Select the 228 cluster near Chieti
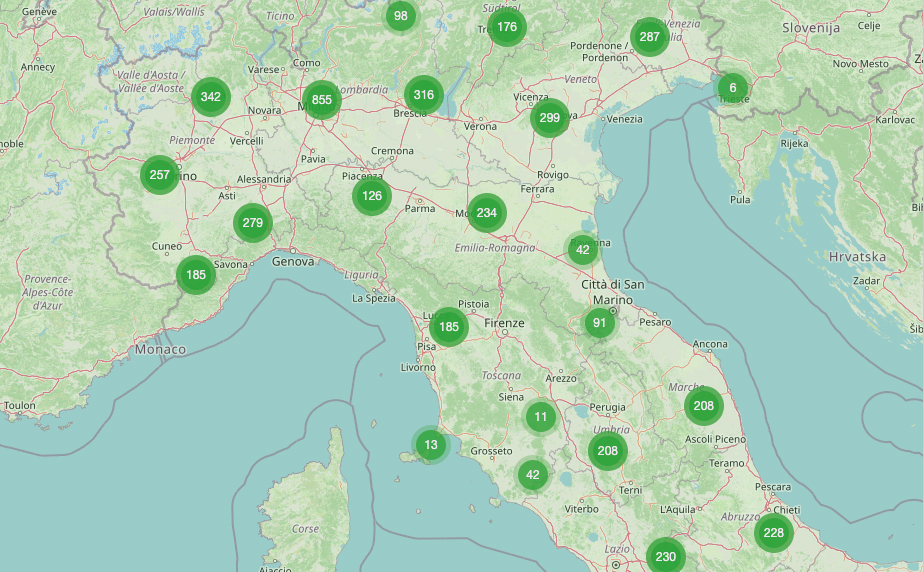This screenshot has width=924, height=572. (x=773, y=533)
